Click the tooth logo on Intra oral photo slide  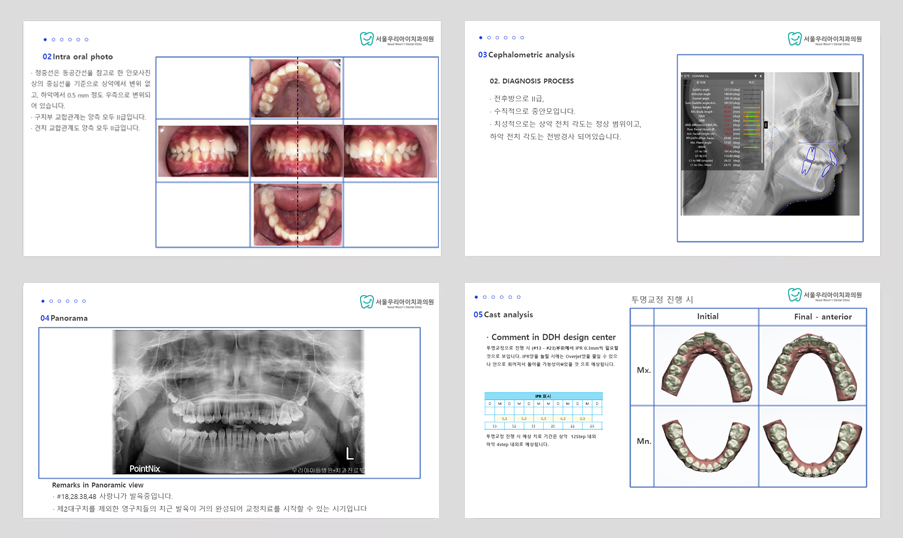(367, 39)
